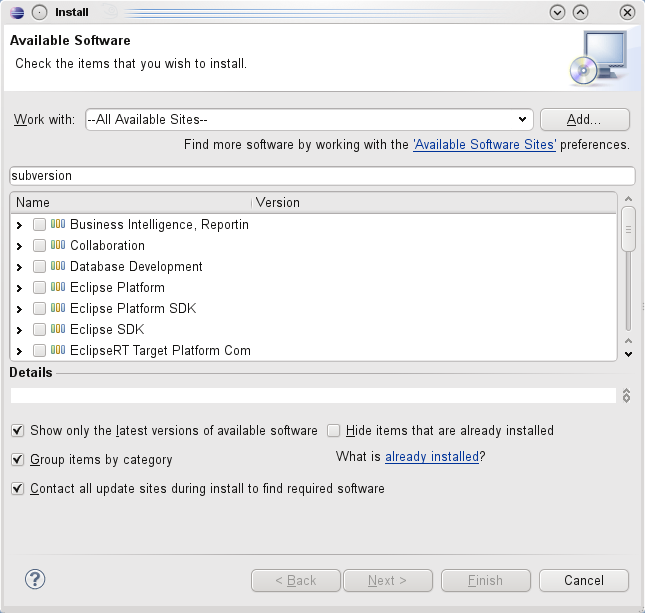The image size is (645, 613).
Task: Check the Collaboration category checkbox
Action: coord(39,246)
